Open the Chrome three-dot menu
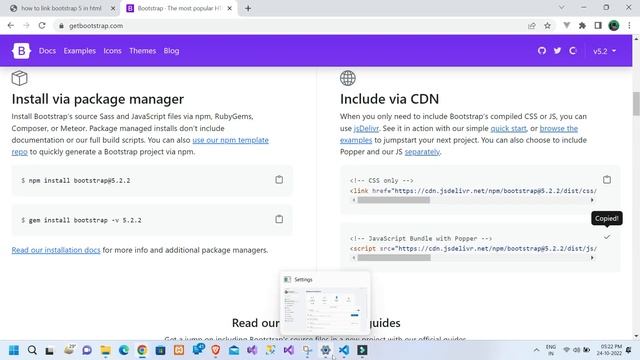The height and width of the screenshot is (360, 640). pyautogui.click(x=629, y=25)
